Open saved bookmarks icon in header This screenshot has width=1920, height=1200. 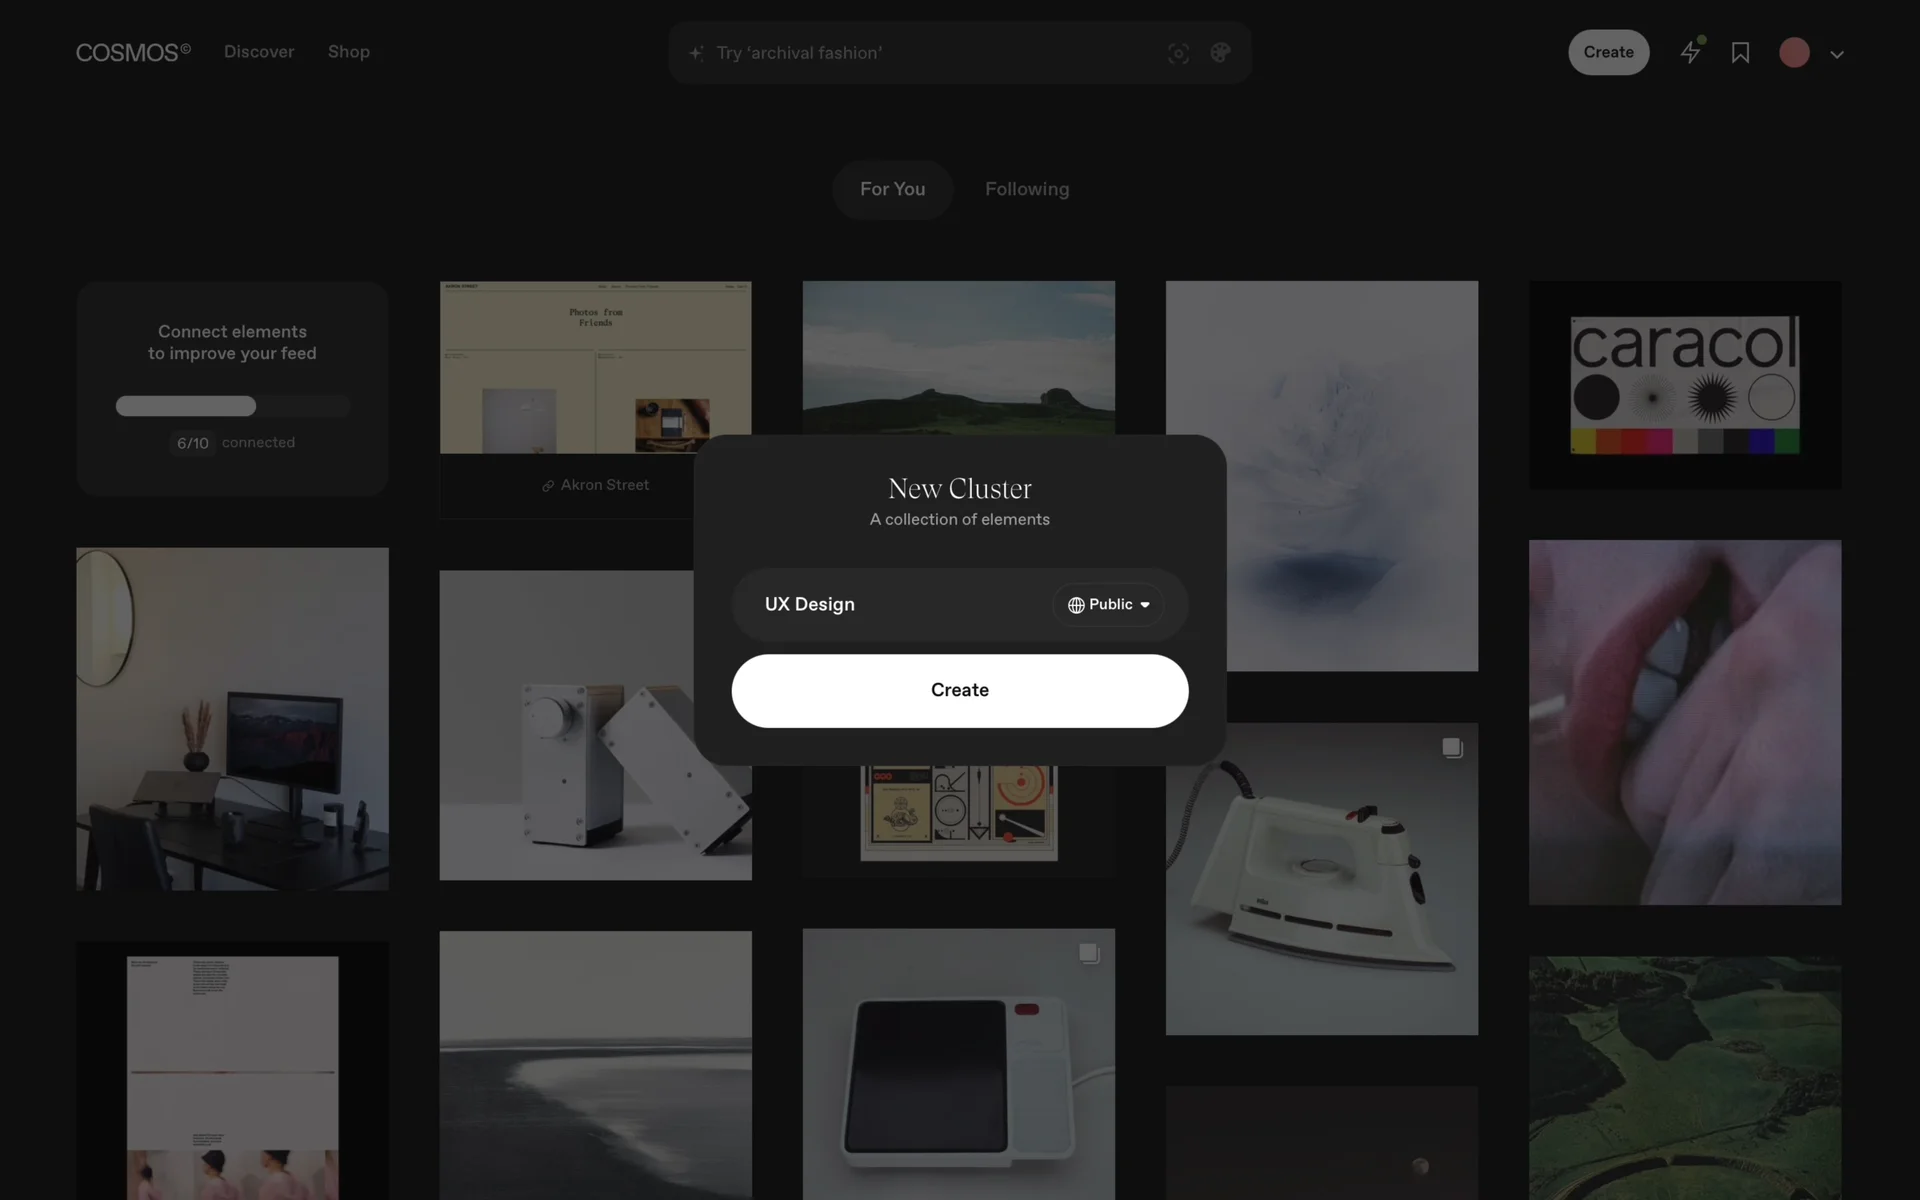coord(1740,53)
